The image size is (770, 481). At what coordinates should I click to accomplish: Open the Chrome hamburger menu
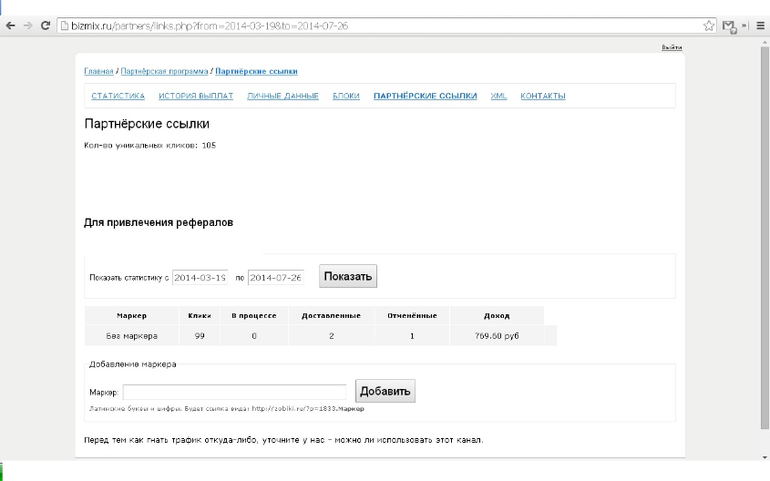[761, 26]
